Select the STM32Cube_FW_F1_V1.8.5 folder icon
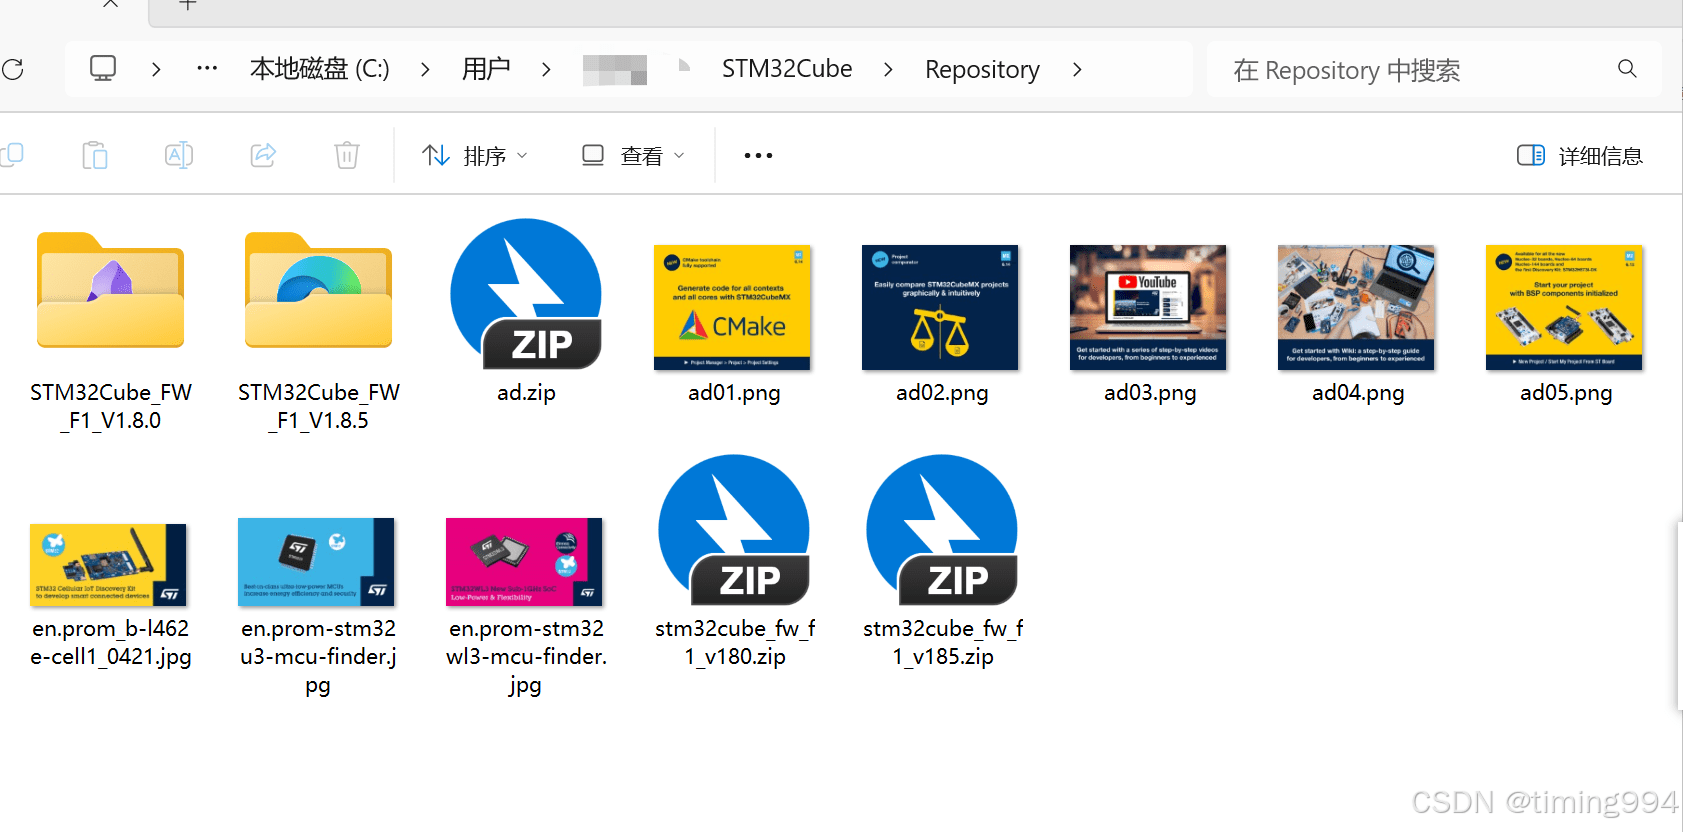The image size is (1683, 832). (x=319, y=290)
